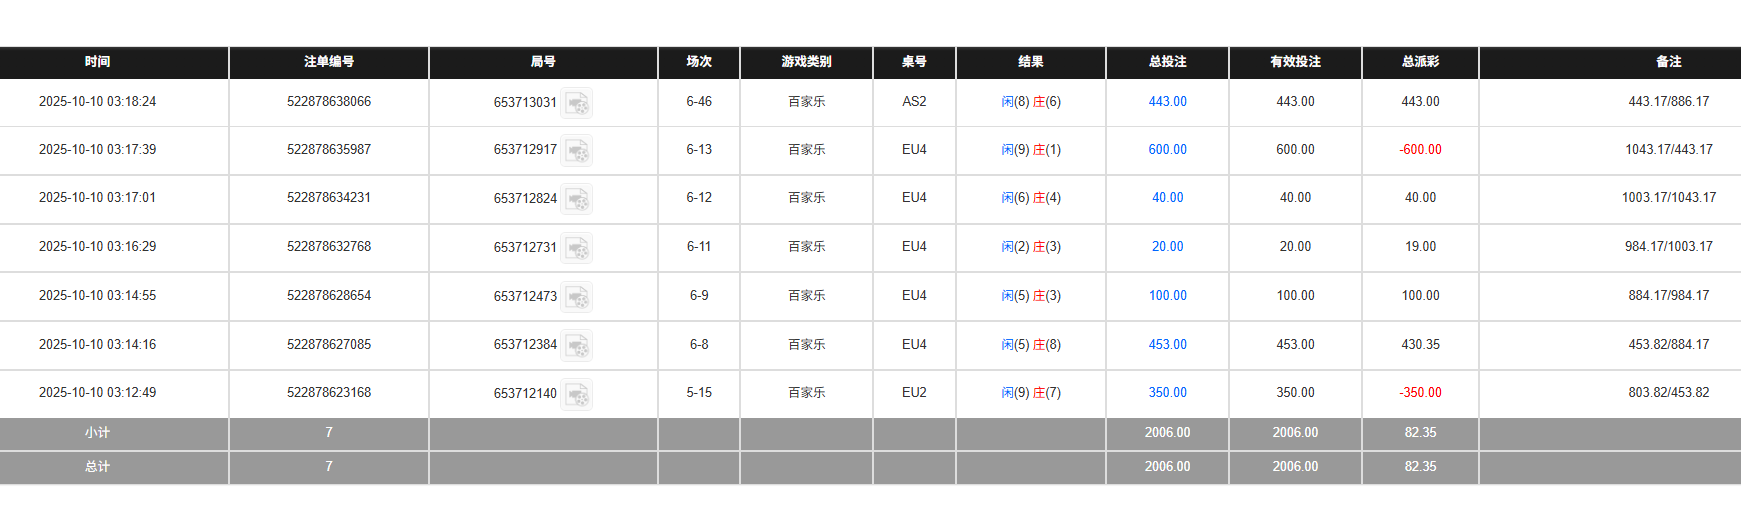Screen dimensions: 1741x518
Task: Click the 总派彩 column header
Action: 1420,62
